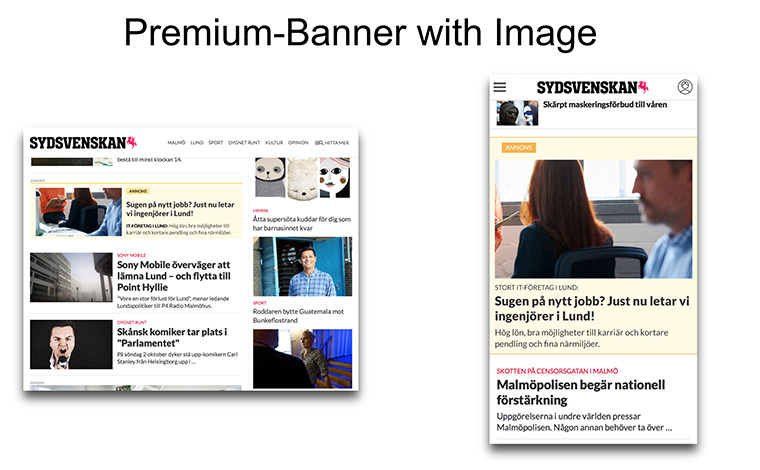Click the ANNONS badge in the mobile banner
The image size is (760, 470).
[x=519, y=147]
